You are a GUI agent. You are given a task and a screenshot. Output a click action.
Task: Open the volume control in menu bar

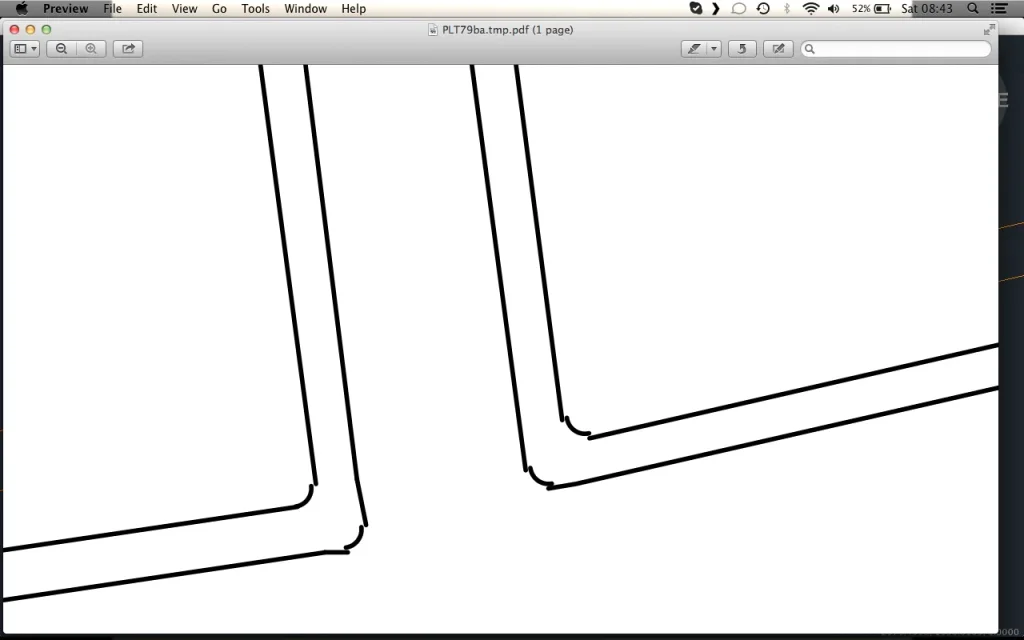click(833, 8)
